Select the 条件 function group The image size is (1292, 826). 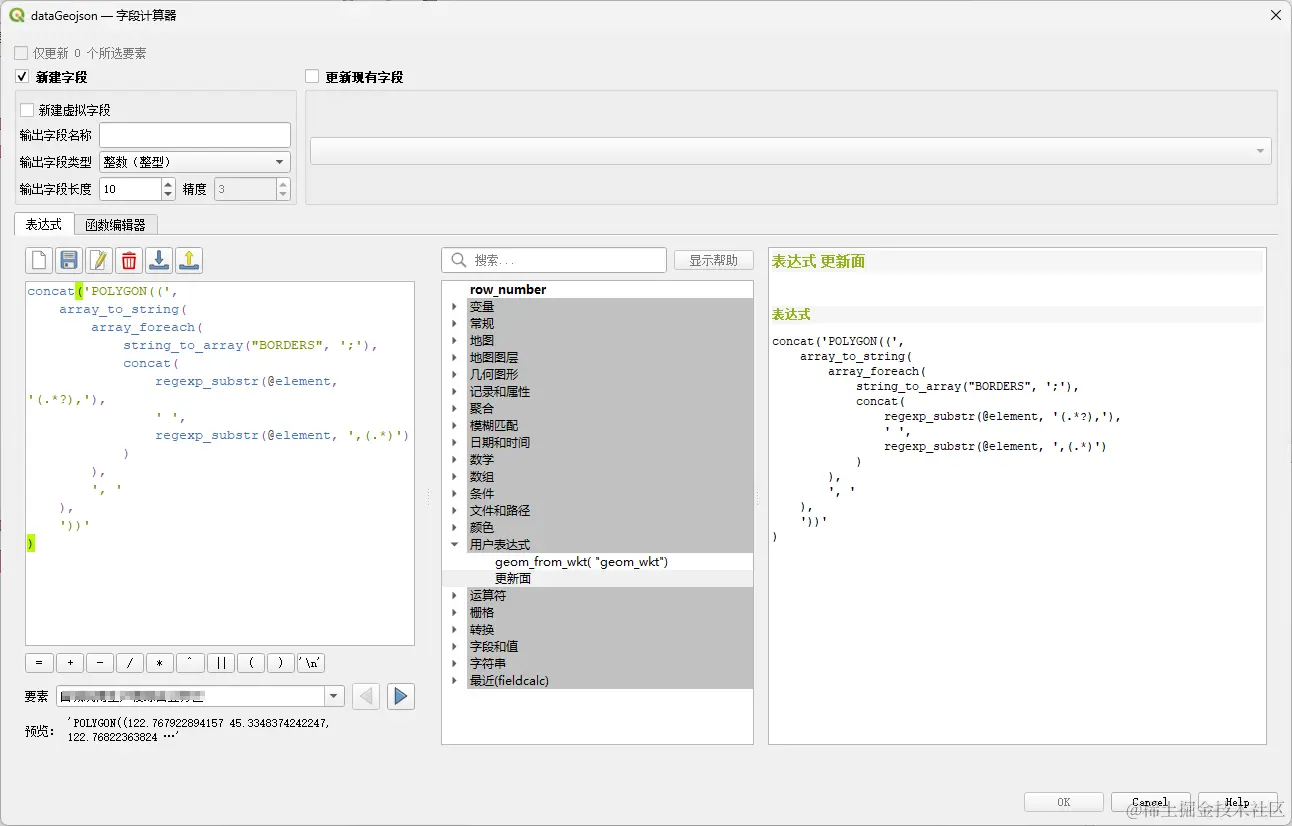pyautogui.click(x=482, y=494)
